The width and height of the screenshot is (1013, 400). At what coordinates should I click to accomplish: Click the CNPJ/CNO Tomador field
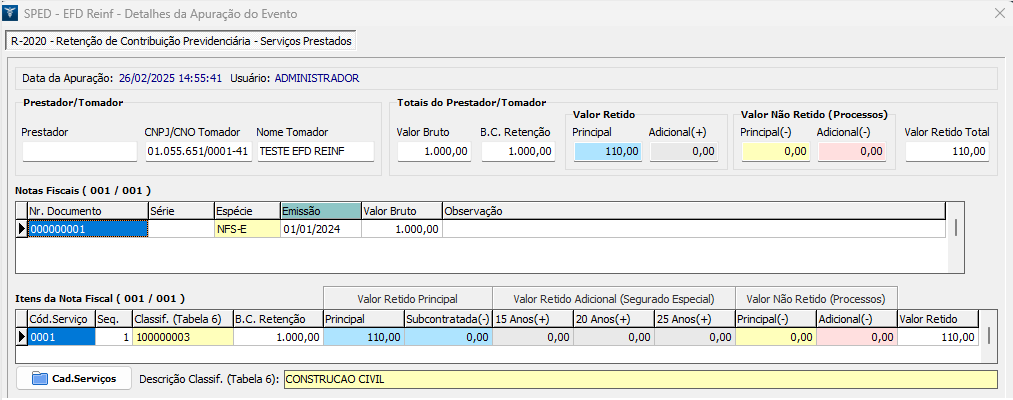point(197,151)
